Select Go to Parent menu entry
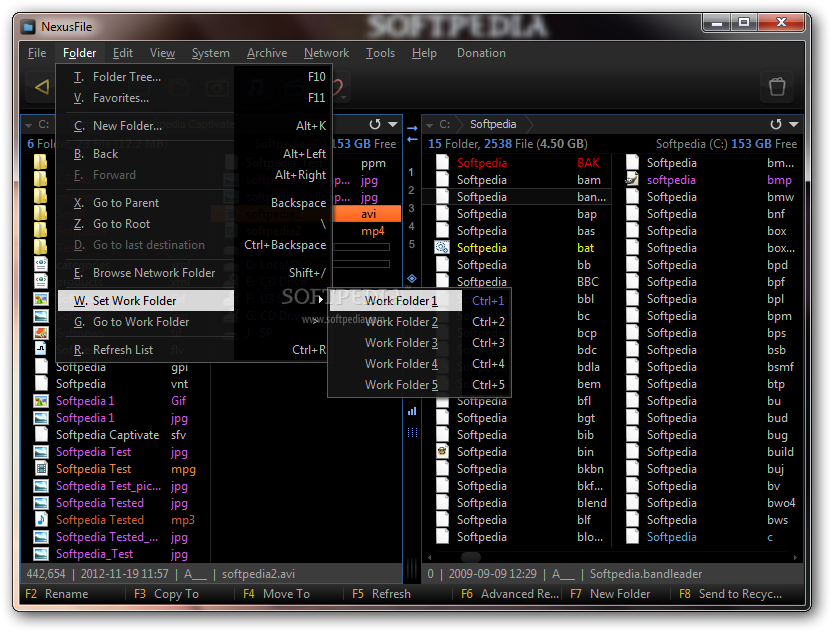 tap(194, 203)
